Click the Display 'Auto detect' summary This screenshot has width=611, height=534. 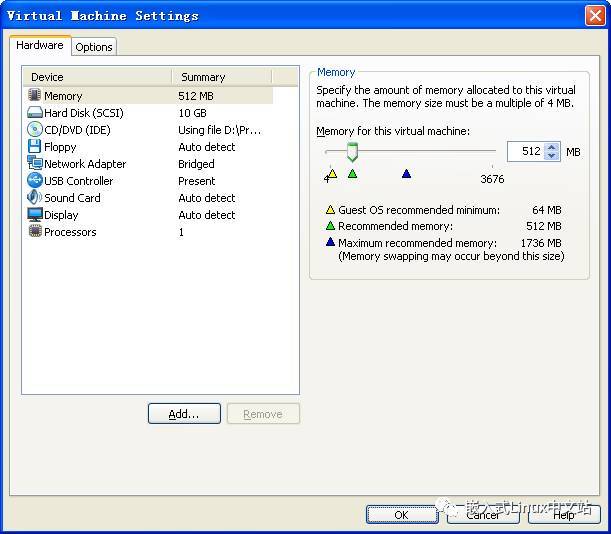click(x=207, y=215)
